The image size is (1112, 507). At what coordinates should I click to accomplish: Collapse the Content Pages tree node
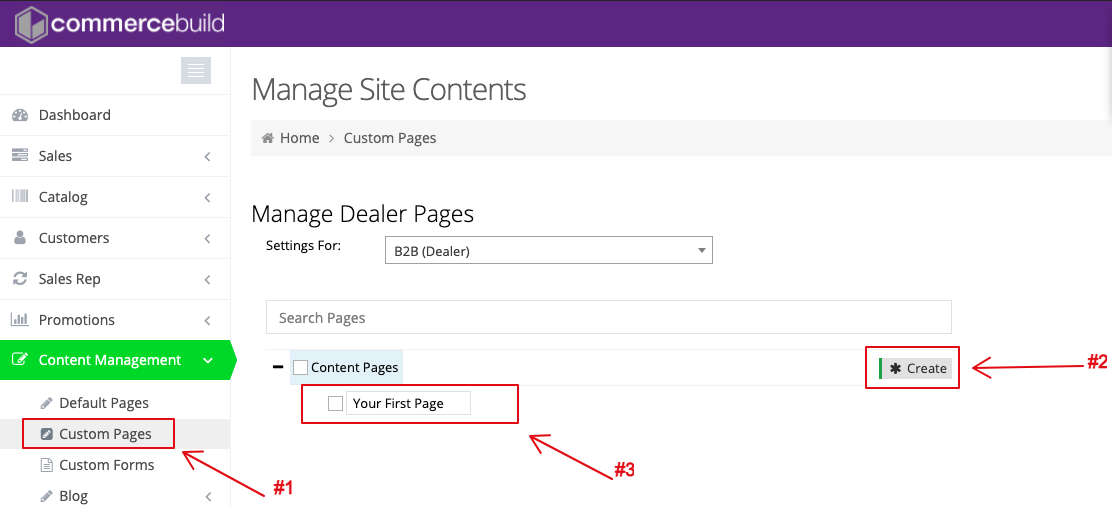click(278, 367)
